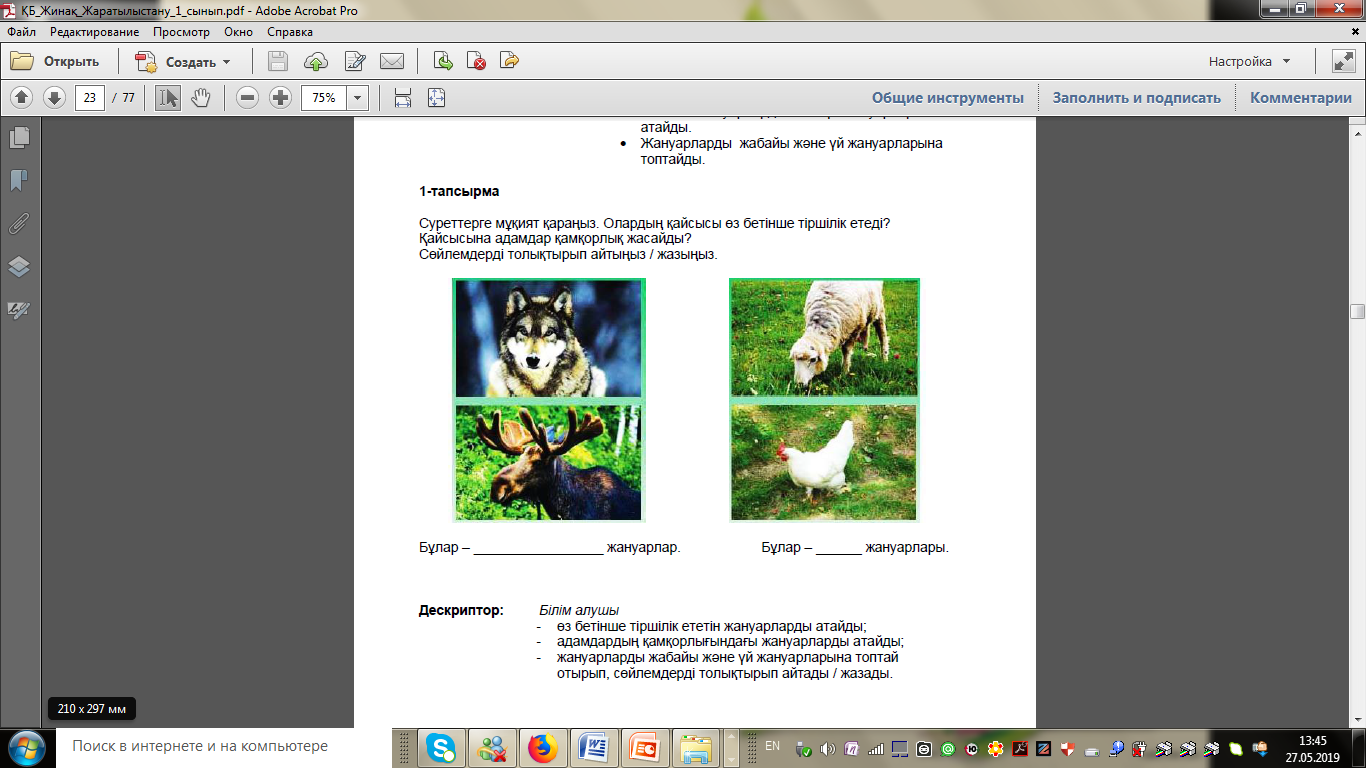
Task: Open the Справка menu
Action: (290, 32)
